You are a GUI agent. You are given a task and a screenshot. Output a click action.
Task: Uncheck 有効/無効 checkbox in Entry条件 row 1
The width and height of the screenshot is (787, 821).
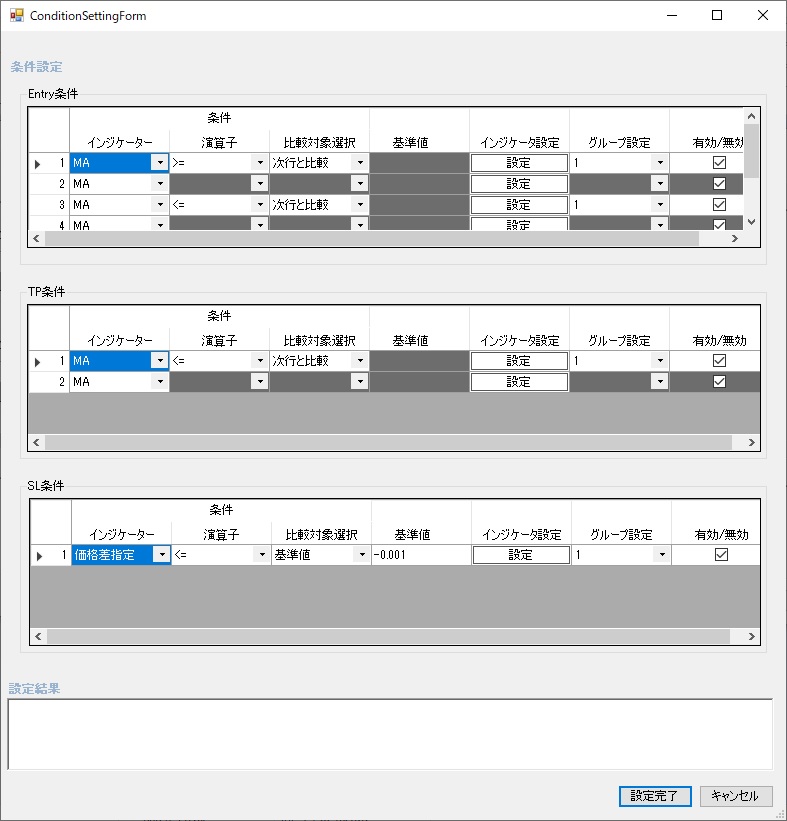(x=718, y=163)
